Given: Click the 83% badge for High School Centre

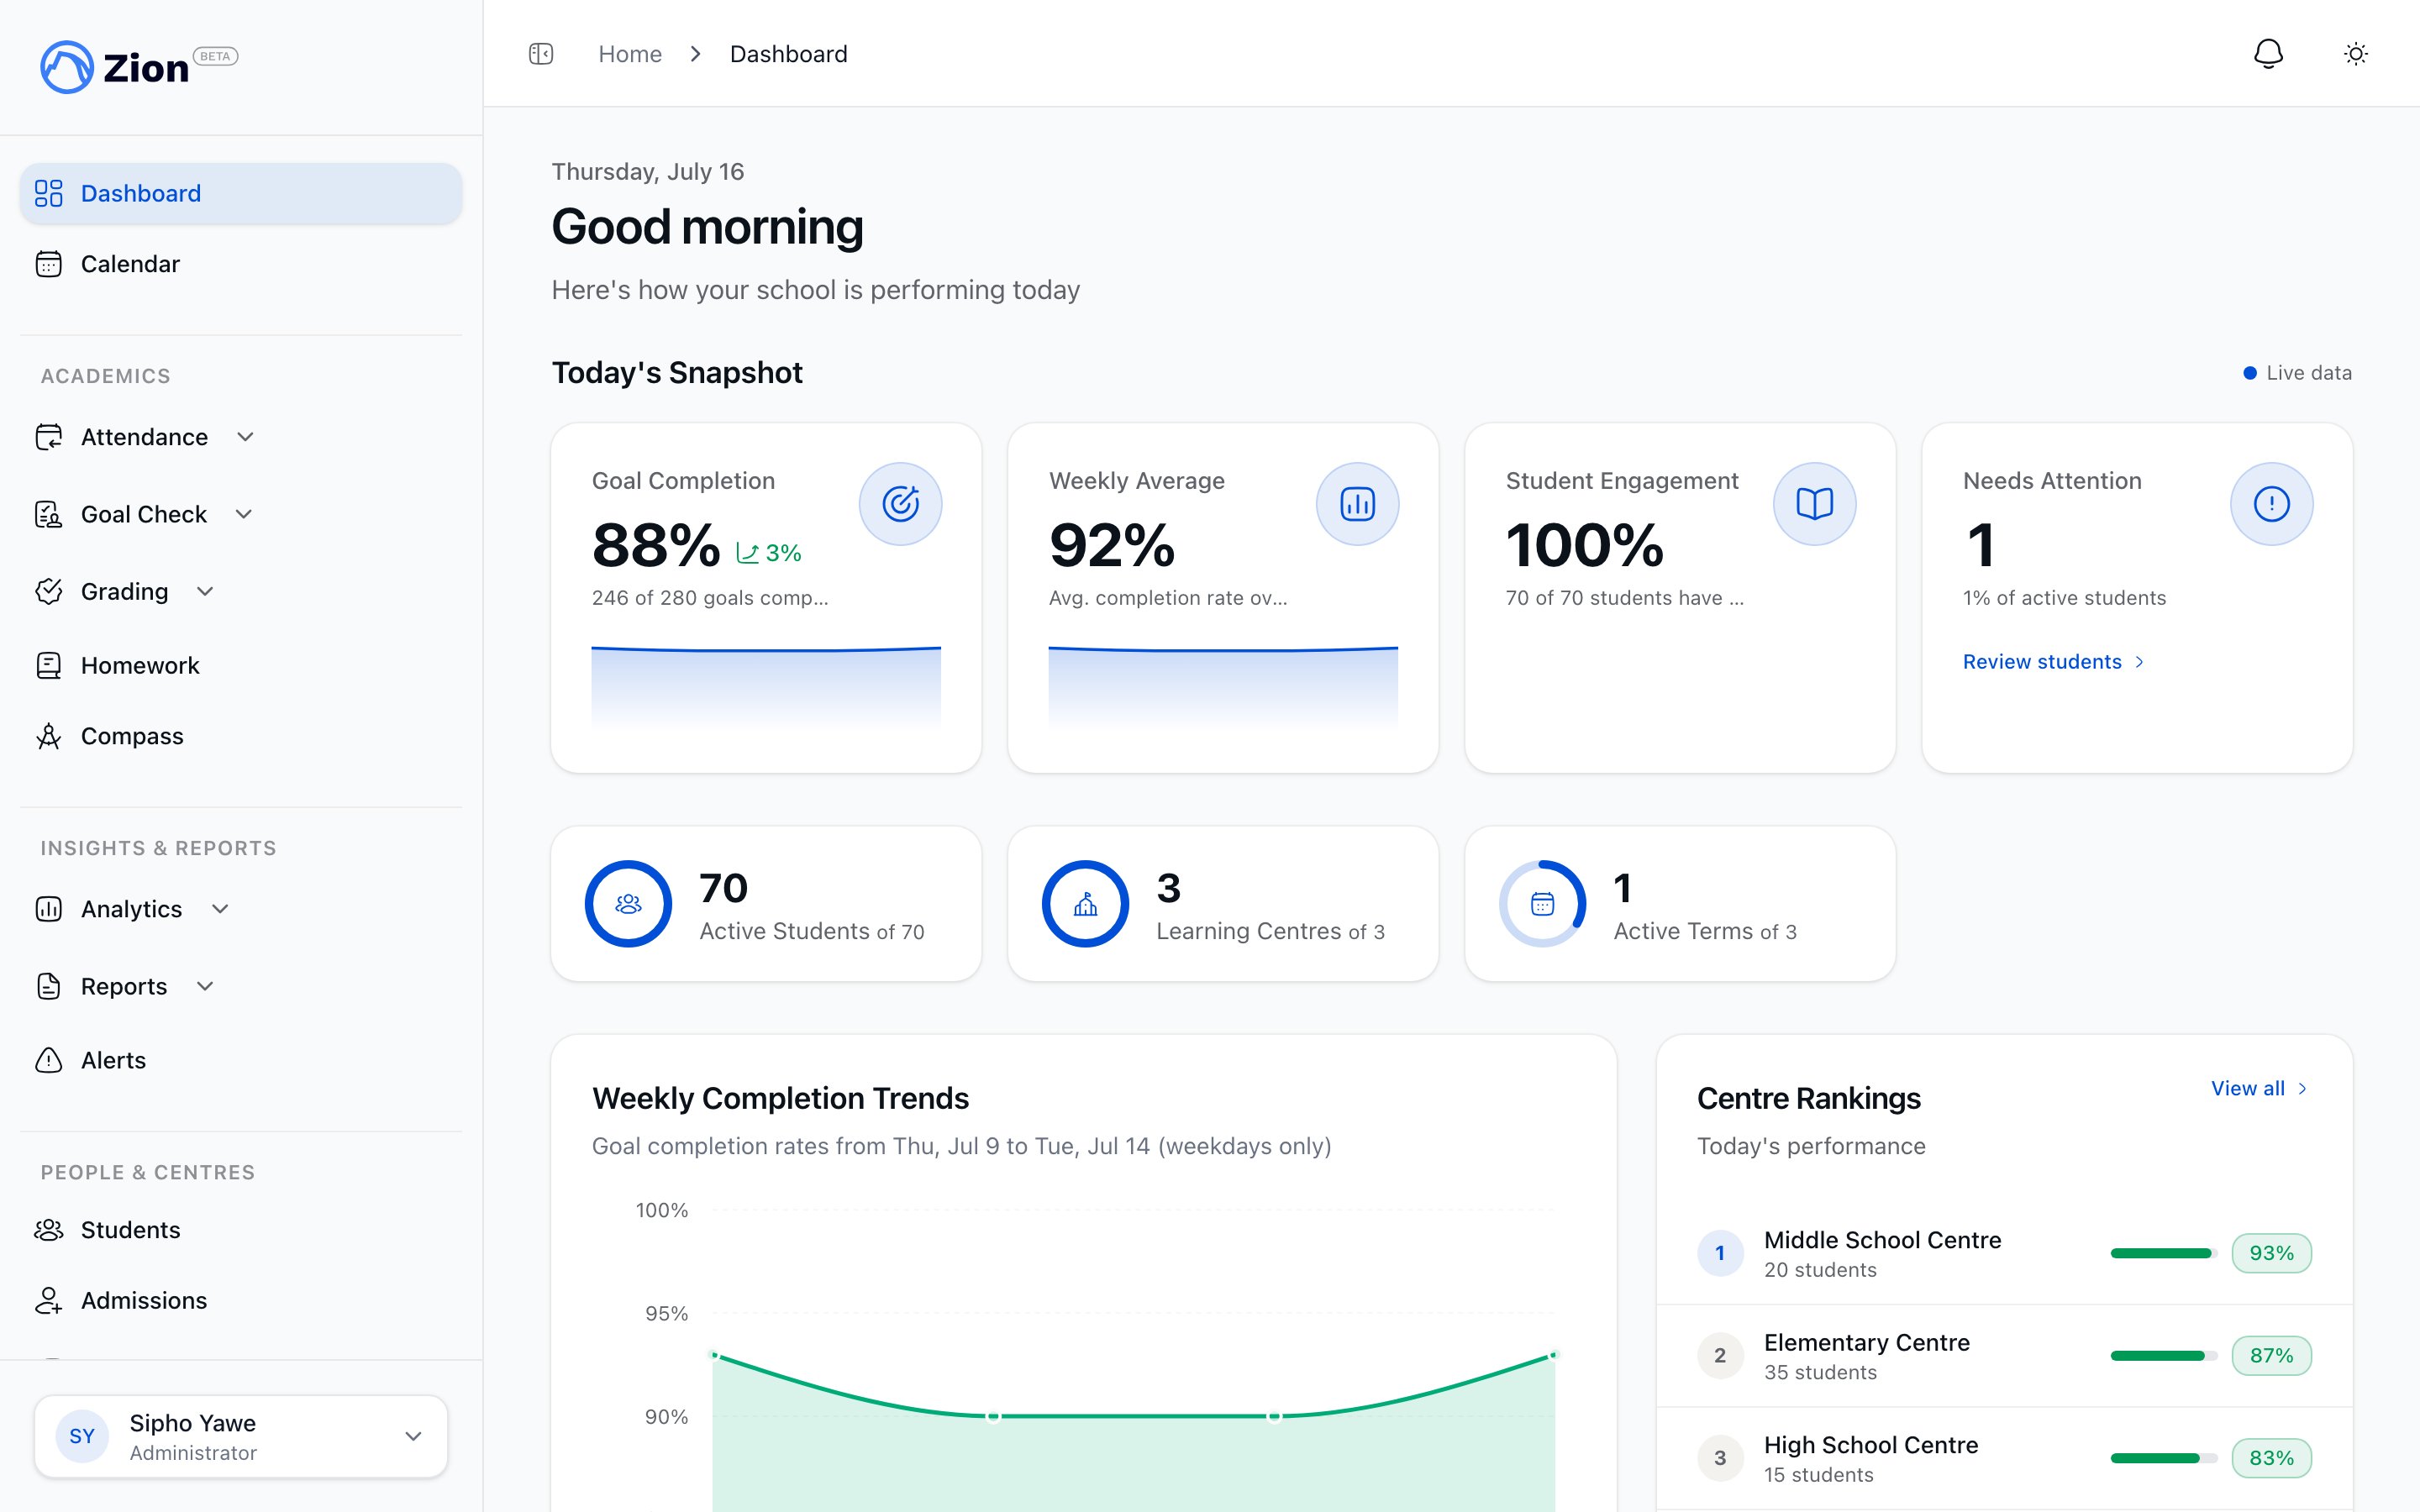Looking at the screenshot, I should [x=2271, y=1458].
